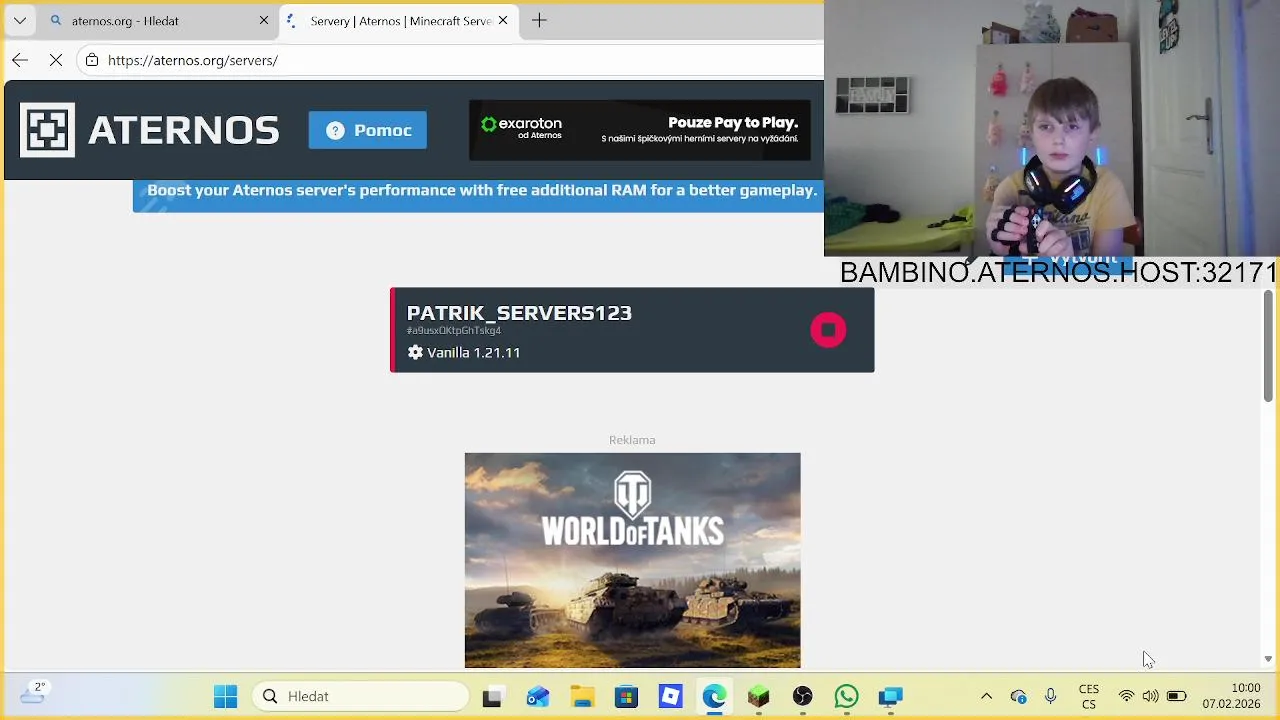The height and width of the screenshot is (720, 1280).
Task: Open the exaroton Pay to Play banner
Action: 640,130
